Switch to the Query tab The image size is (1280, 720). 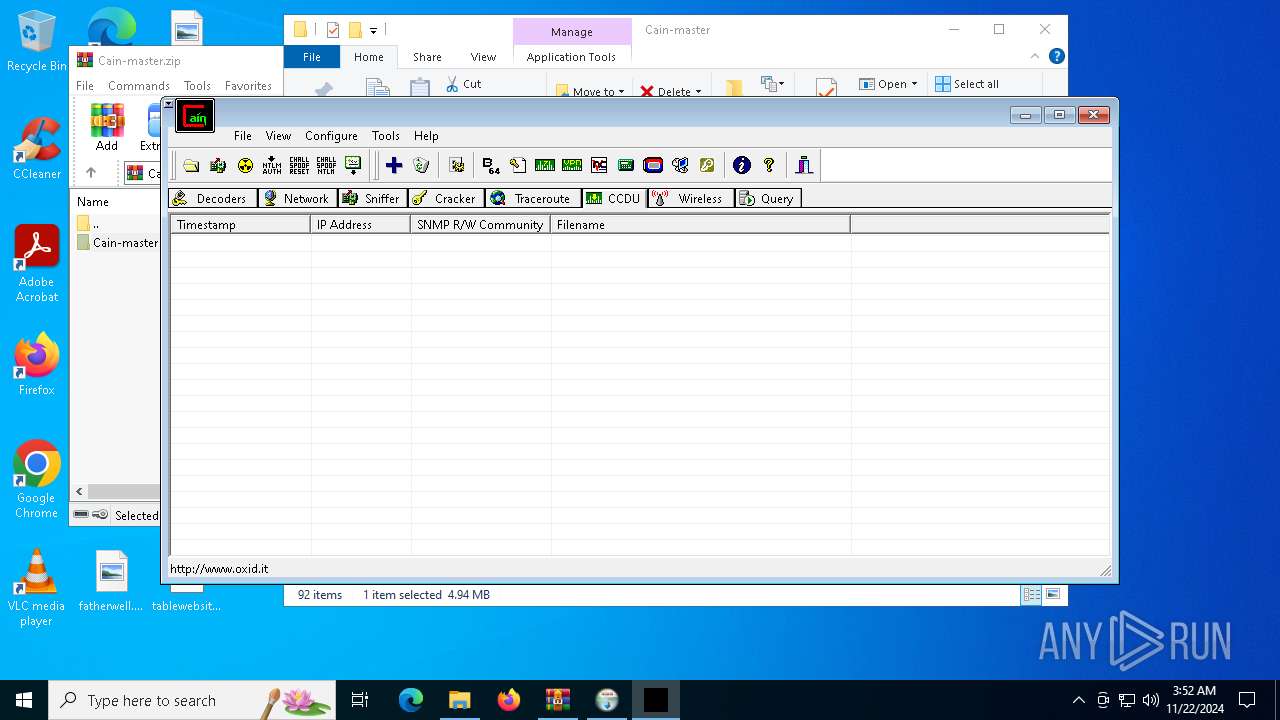tap(767, 198)
